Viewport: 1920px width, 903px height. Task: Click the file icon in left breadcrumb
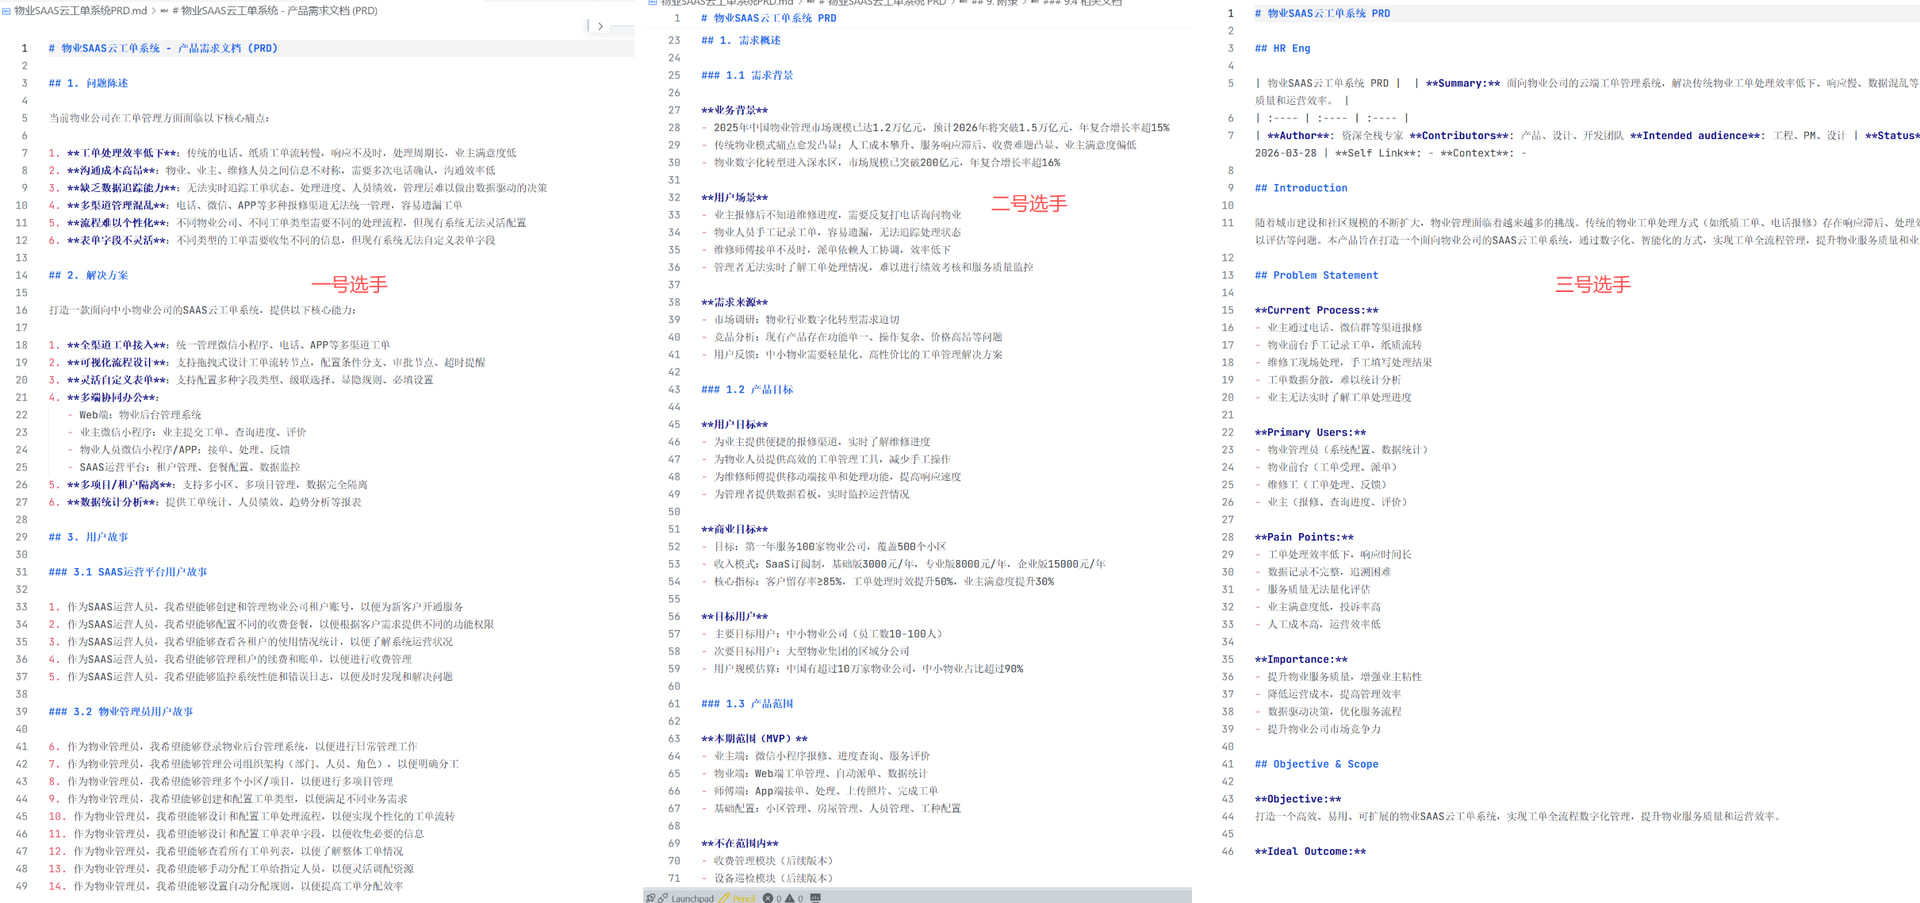(x=7, y=11)
